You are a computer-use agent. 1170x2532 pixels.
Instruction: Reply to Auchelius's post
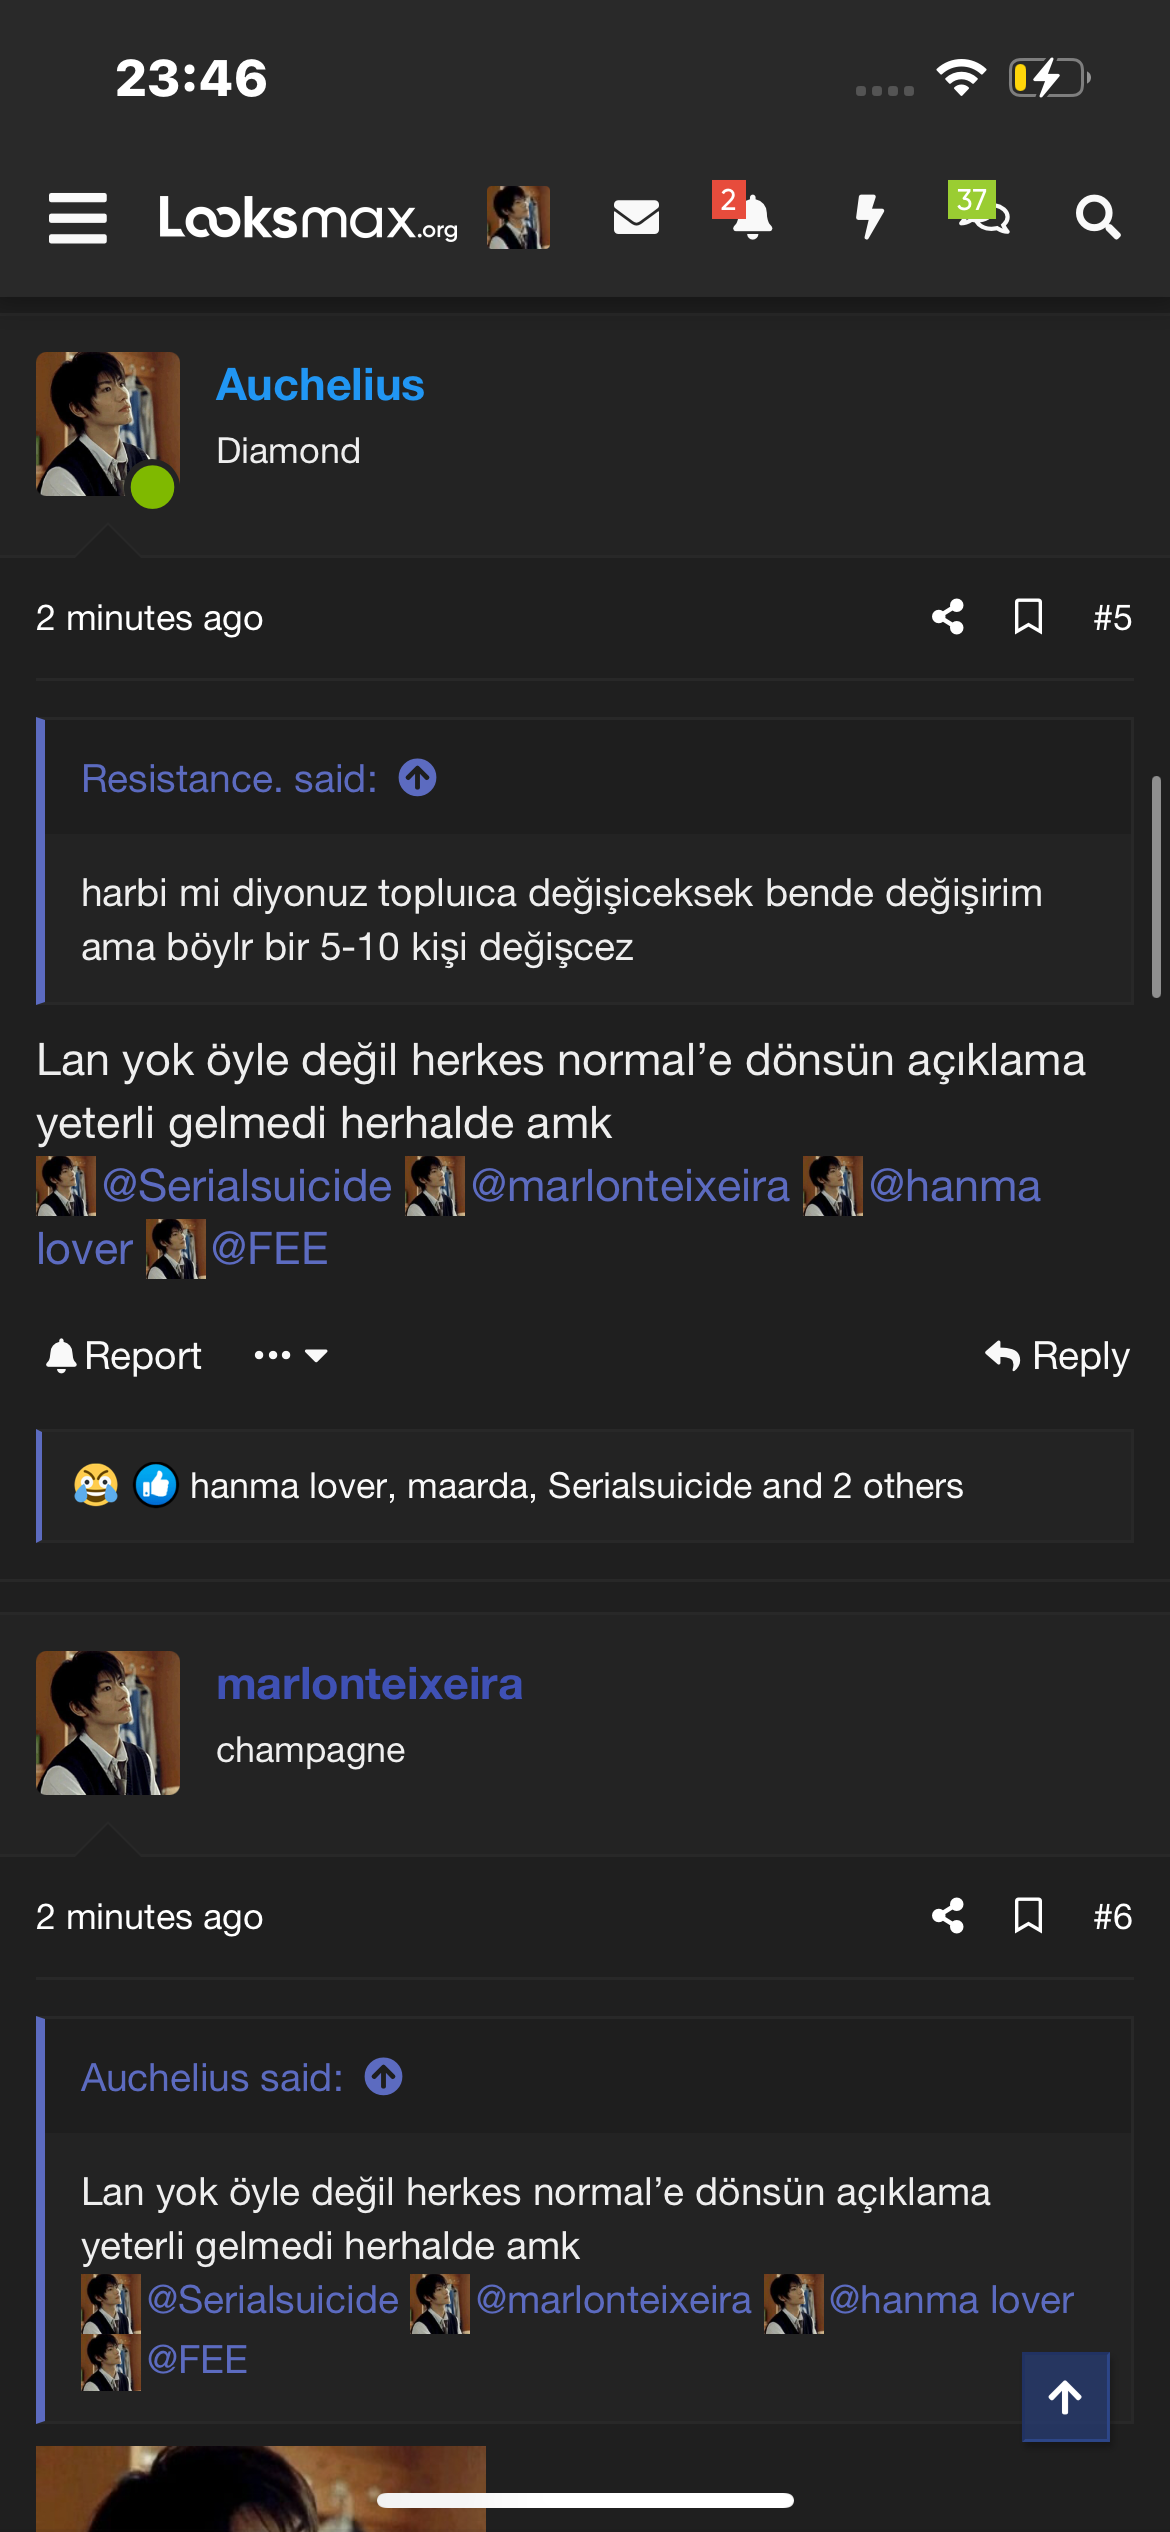tap(1057, 1356)
